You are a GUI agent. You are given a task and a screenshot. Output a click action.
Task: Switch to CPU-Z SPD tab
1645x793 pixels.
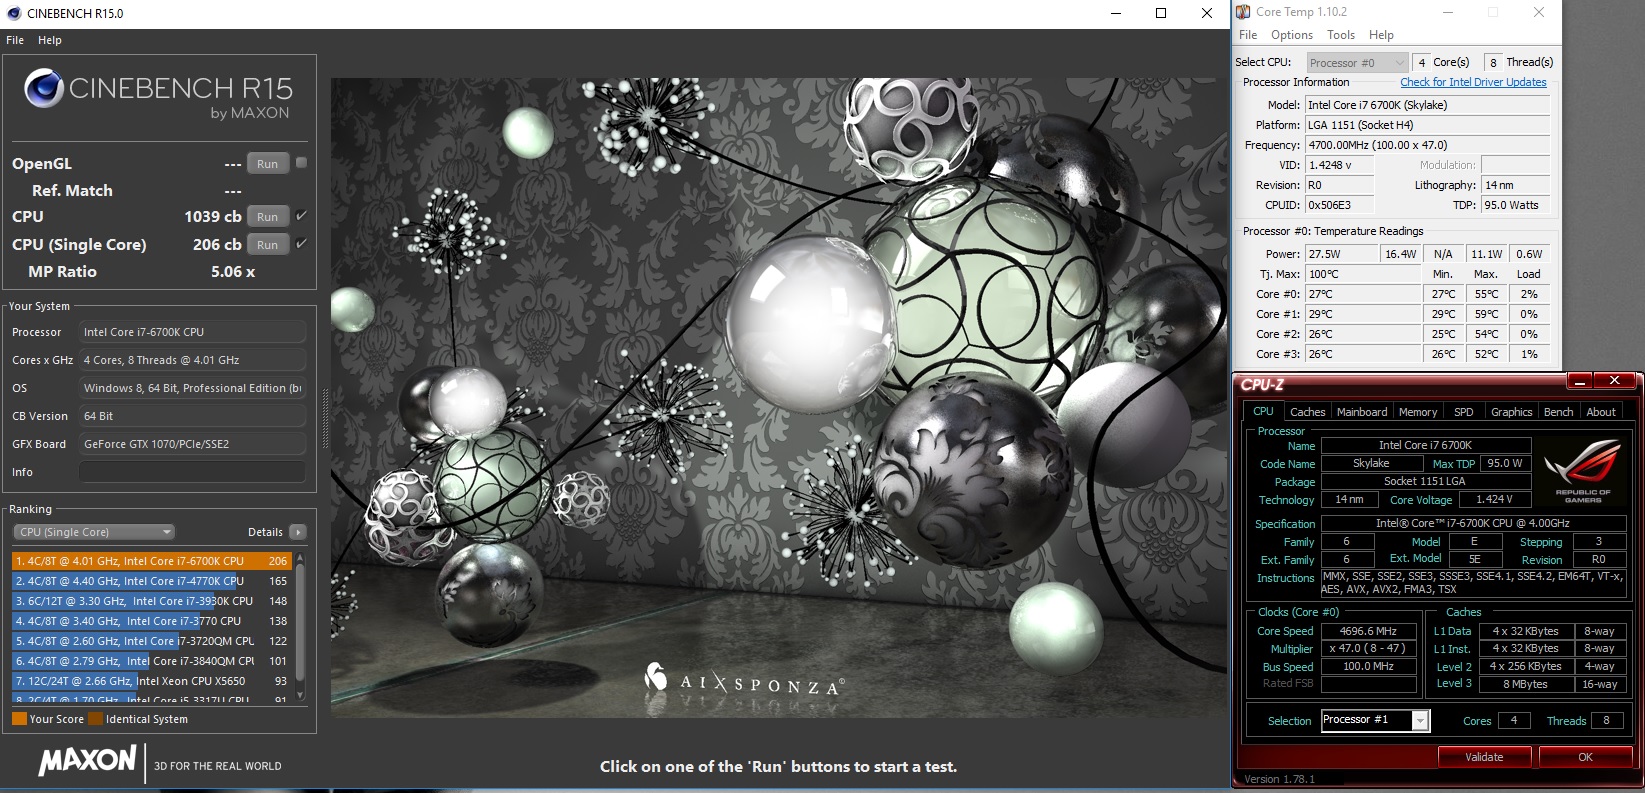coord(1463,412)
